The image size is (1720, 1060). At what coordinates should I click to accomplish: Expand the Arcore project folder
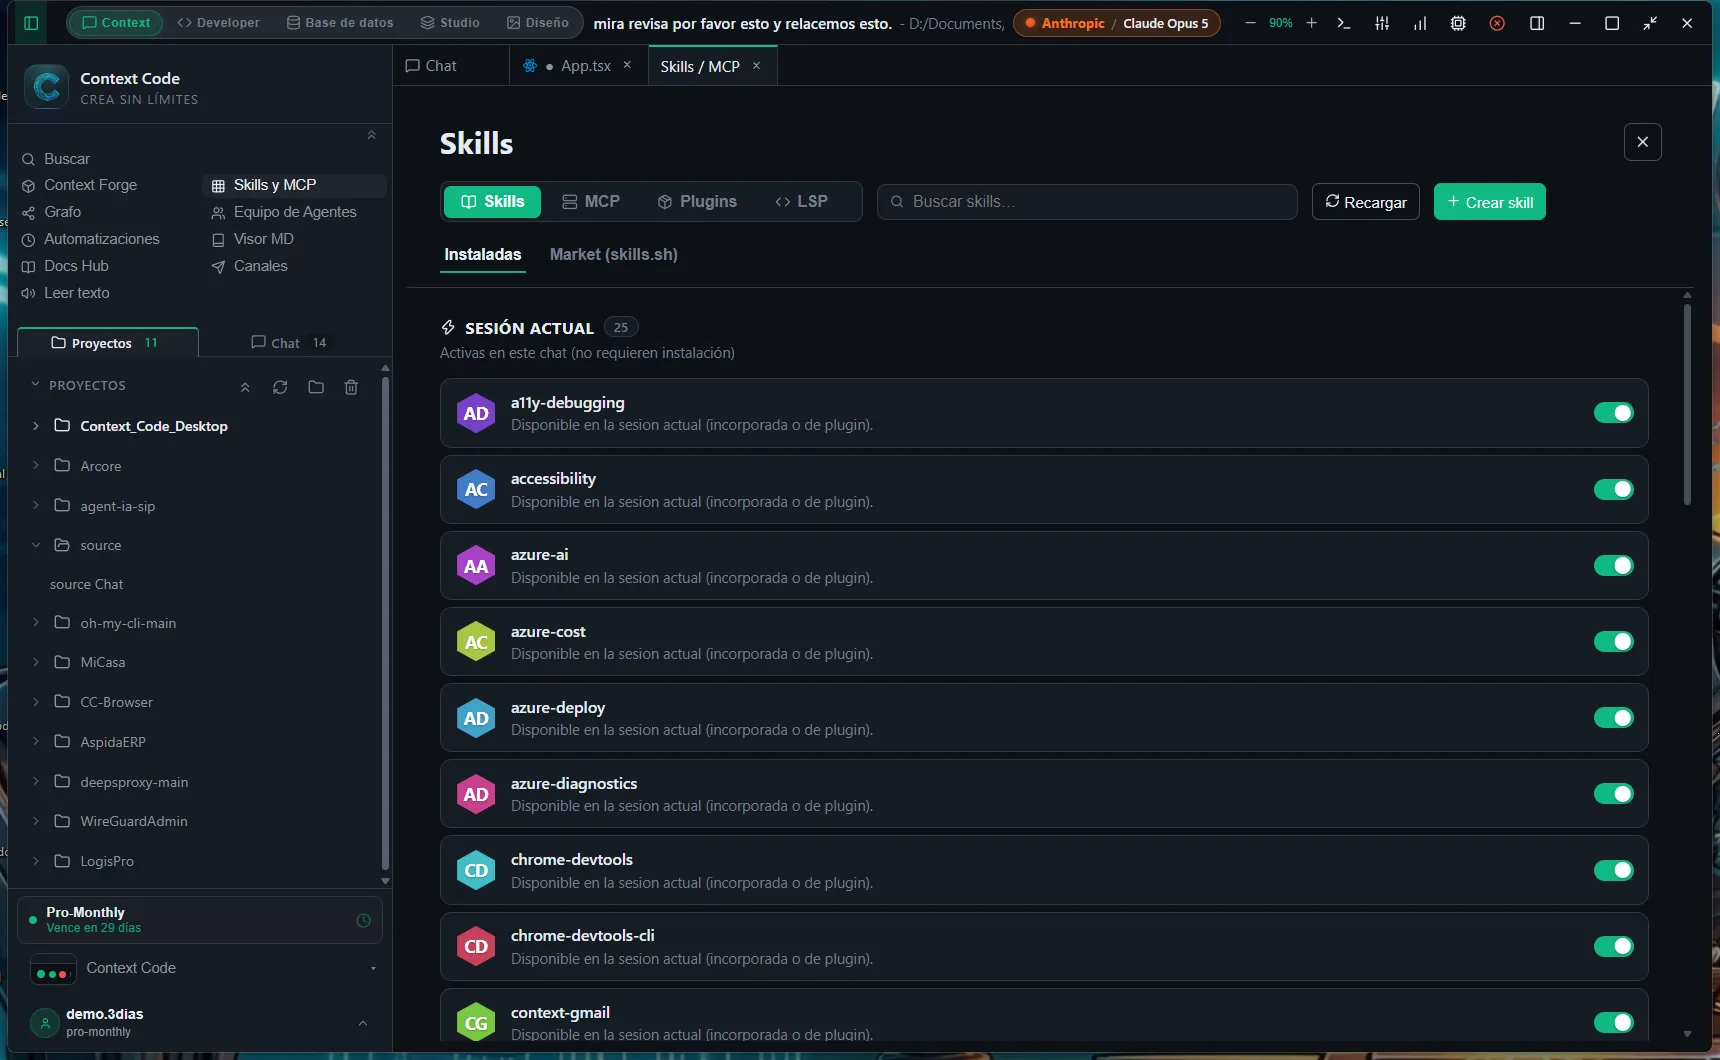[x=36, y=465]
